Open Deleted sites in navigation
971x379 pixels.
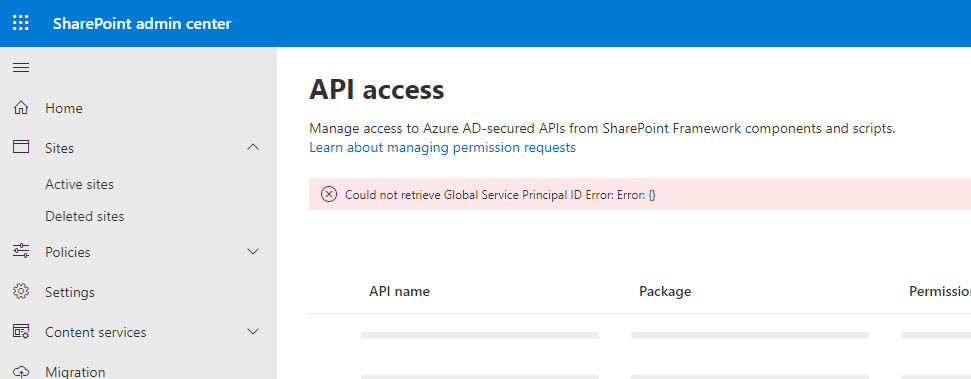(85, 217)
